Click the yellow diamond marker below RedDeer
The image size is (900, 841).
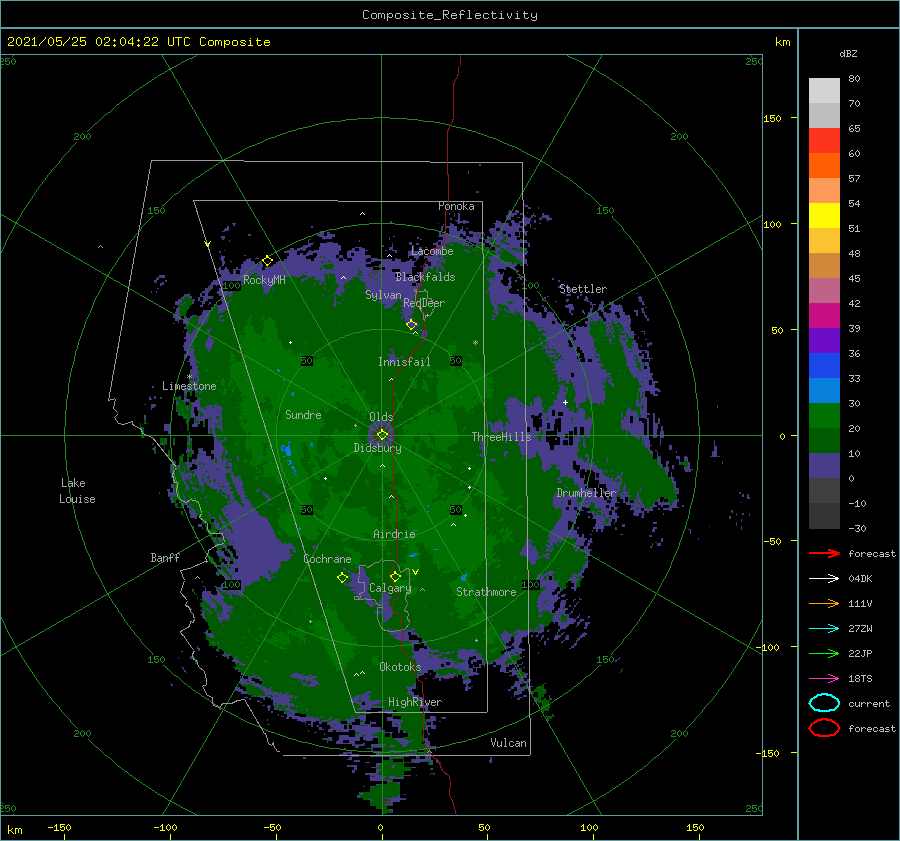click(x=411, y=325)
